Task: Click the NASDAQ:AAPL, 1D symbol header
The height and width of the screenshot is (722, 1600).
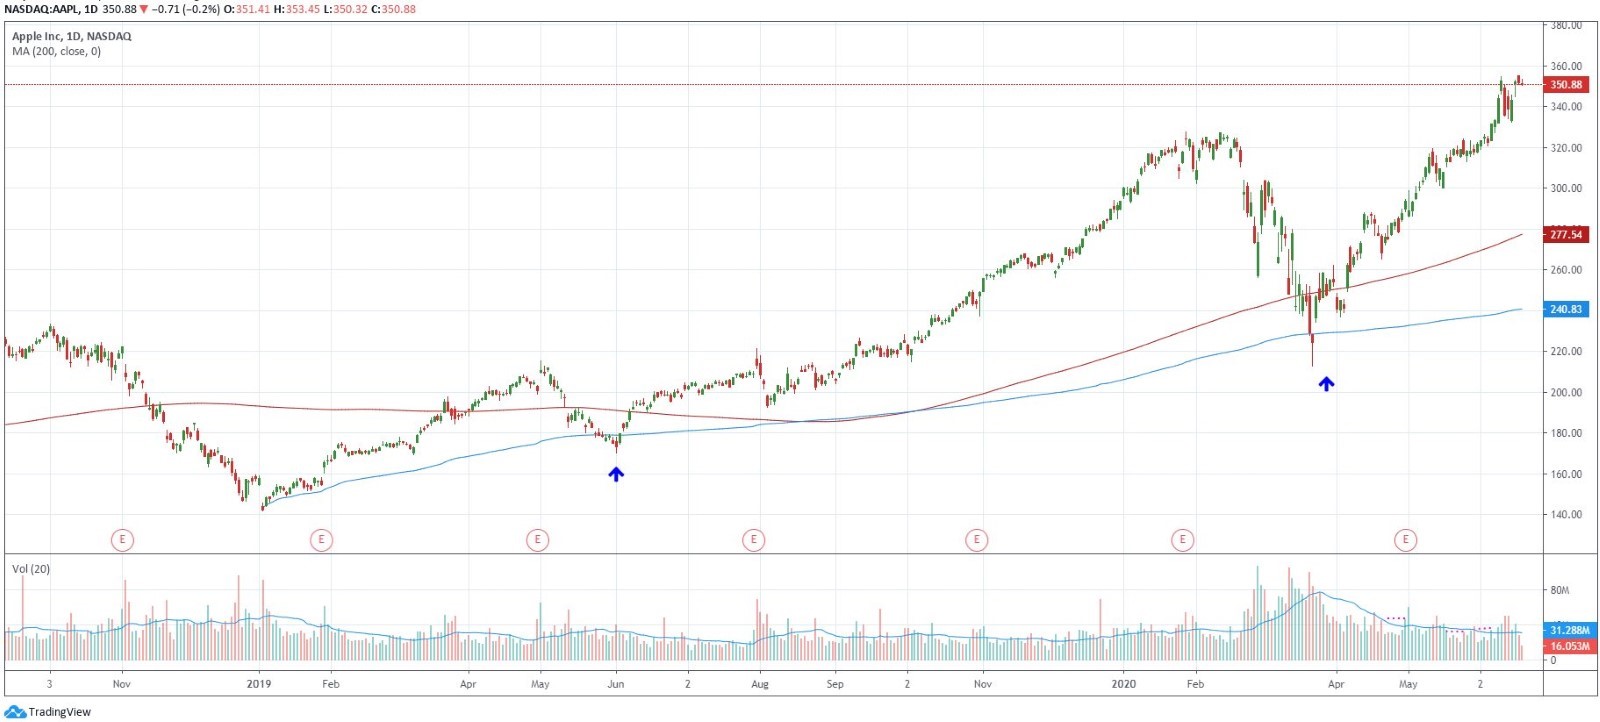Action: point(50,9)
